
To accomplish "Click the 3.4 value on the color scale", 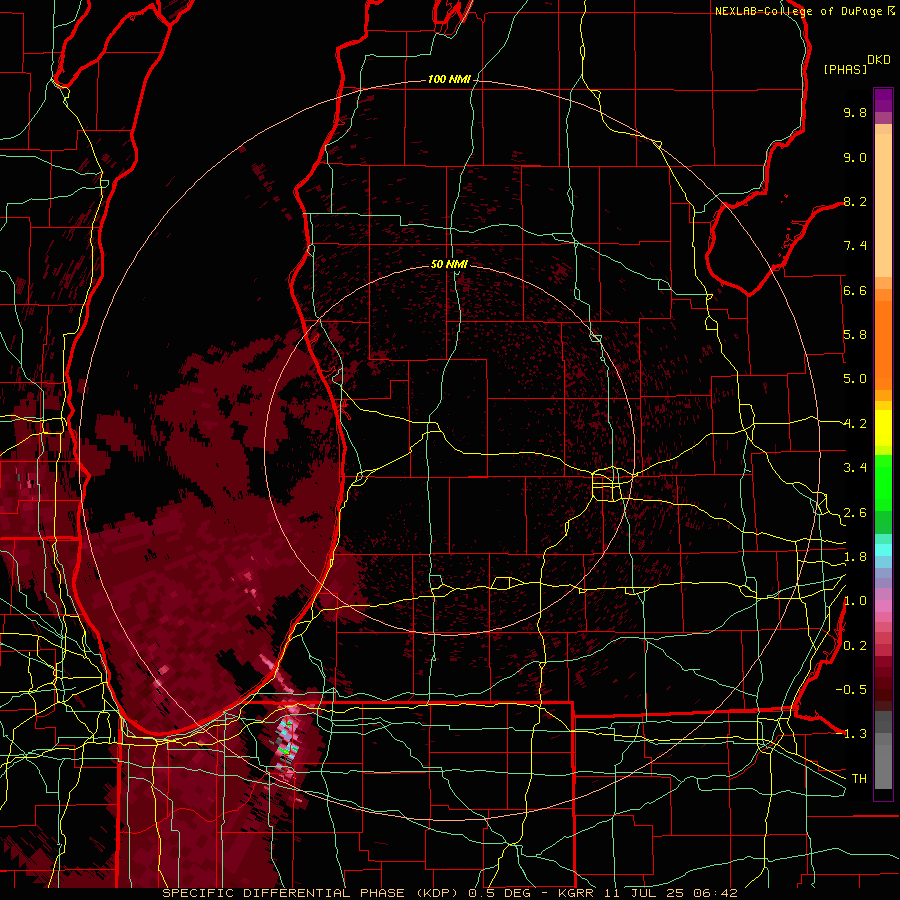I will 855,468.
